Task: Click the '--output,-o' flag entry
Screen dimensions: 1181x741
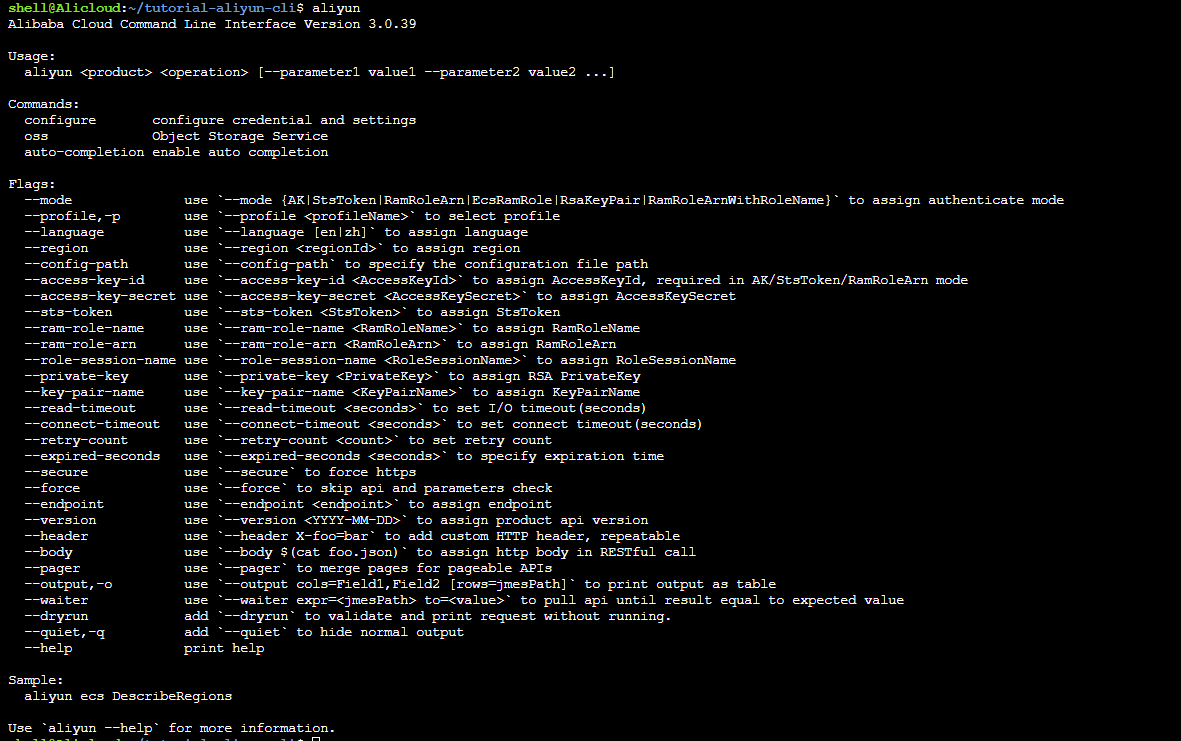Action: (68, 584)
